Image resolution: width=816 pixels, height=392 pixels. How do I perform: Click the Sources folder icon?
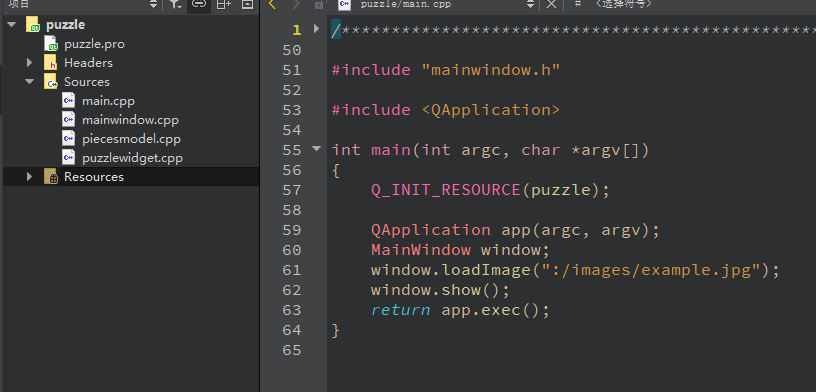tap(50, 82)
